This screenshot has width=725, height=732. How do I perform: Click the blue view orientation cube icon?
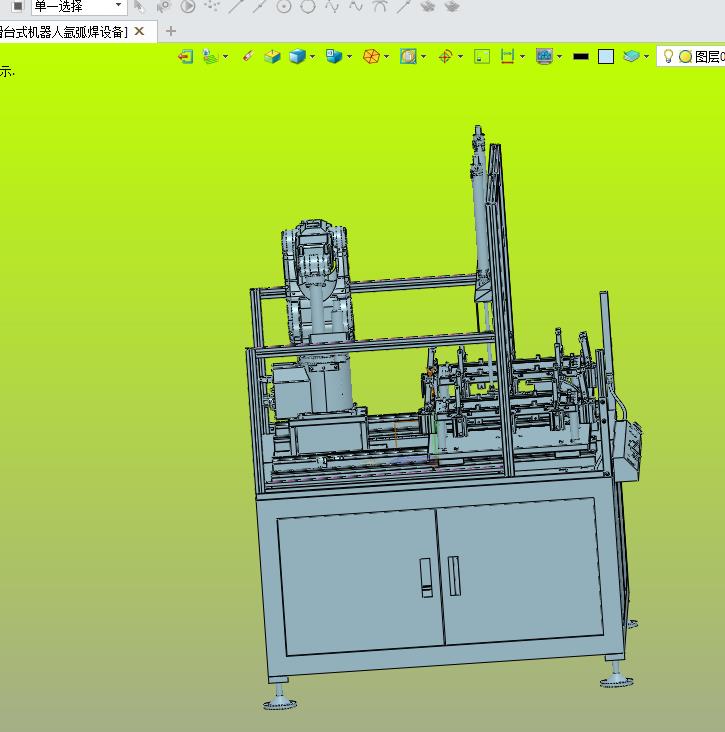(x=334, y=57)
